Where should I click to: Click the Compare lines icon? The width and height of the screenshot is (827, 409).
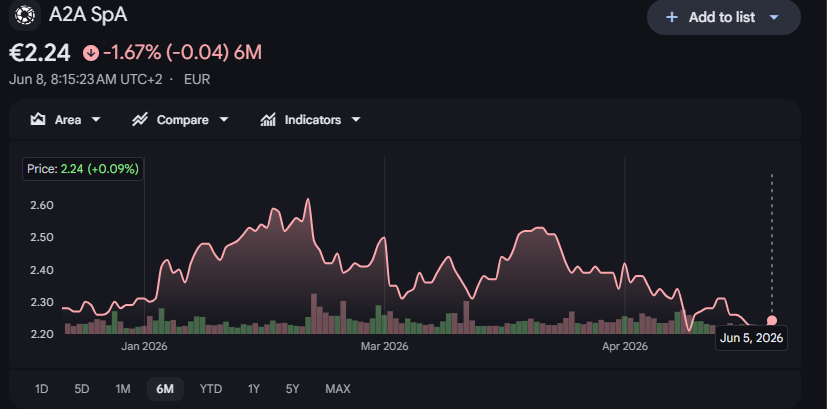click(x=140, y=120)
